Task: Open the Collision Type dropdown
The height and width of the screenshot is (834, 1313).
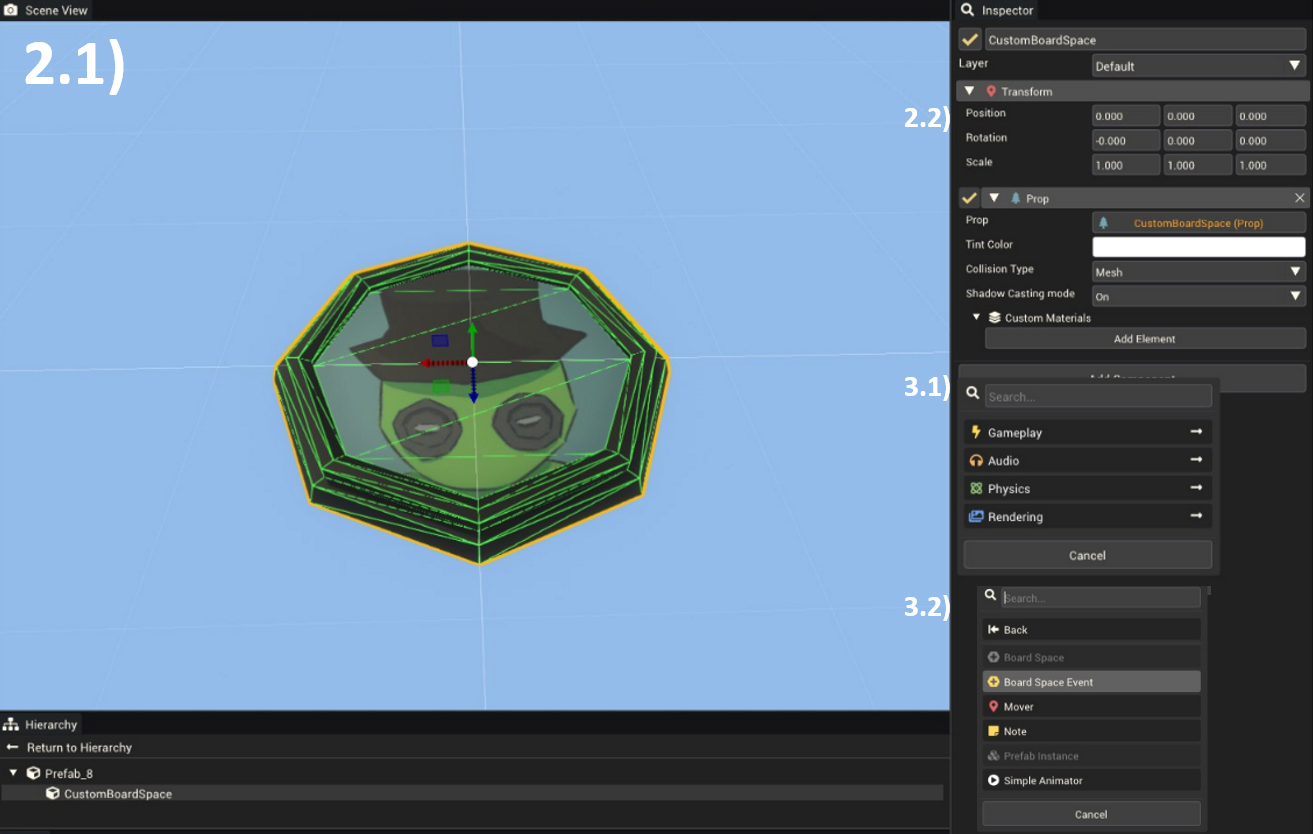Action: click(1198, 271)
